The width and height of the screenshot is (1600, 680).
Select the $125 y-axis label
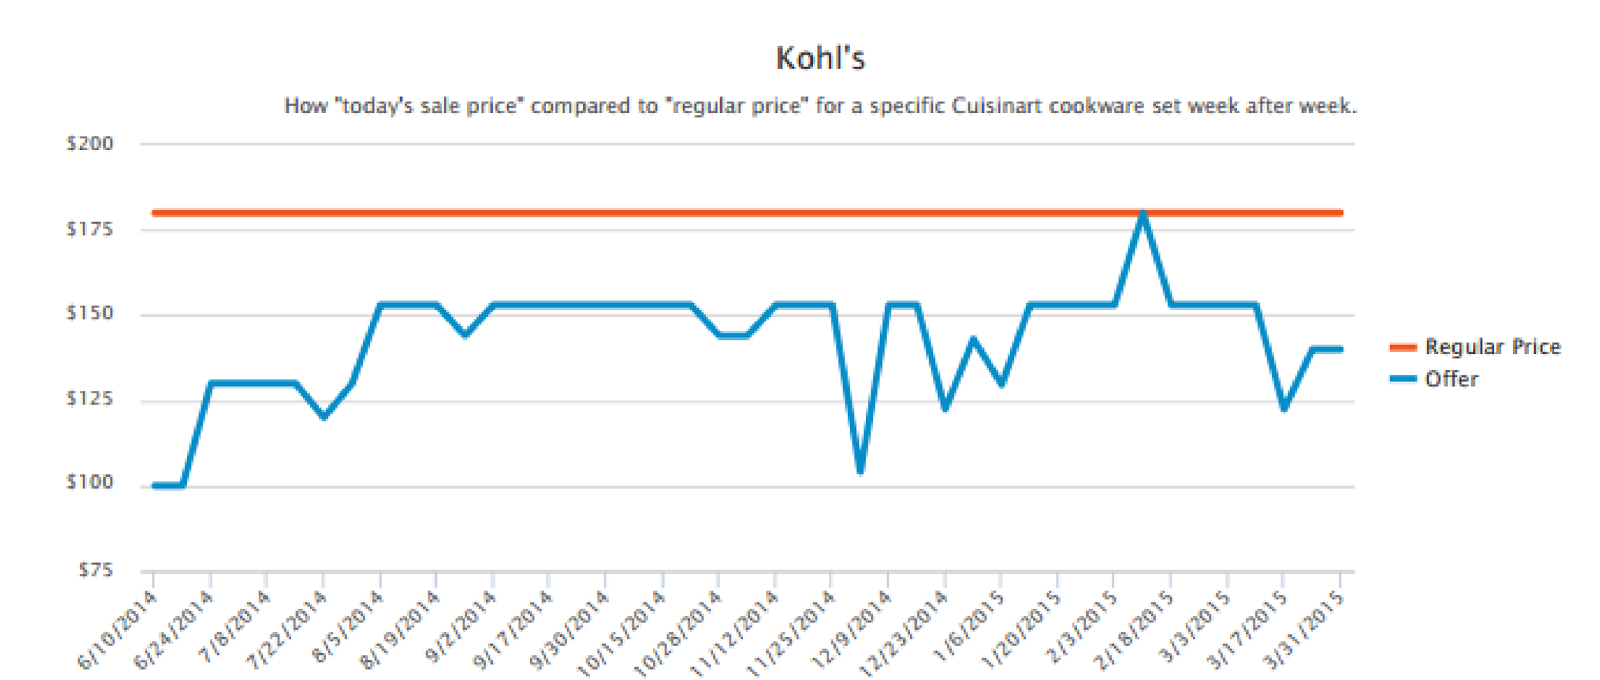point(90,399)
